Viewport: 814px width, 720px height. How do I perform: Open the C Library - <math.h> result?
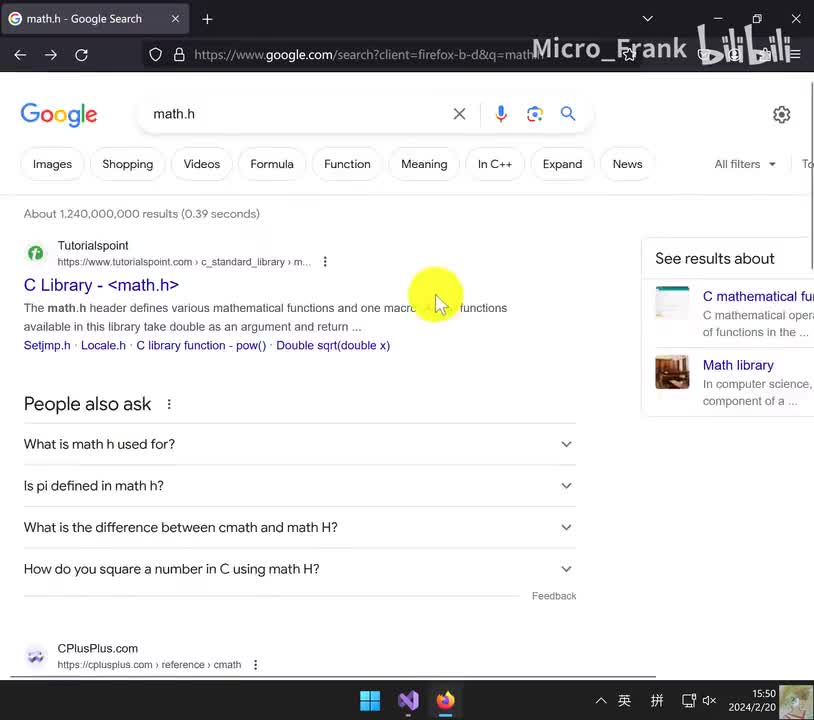(x=101, y=285)
